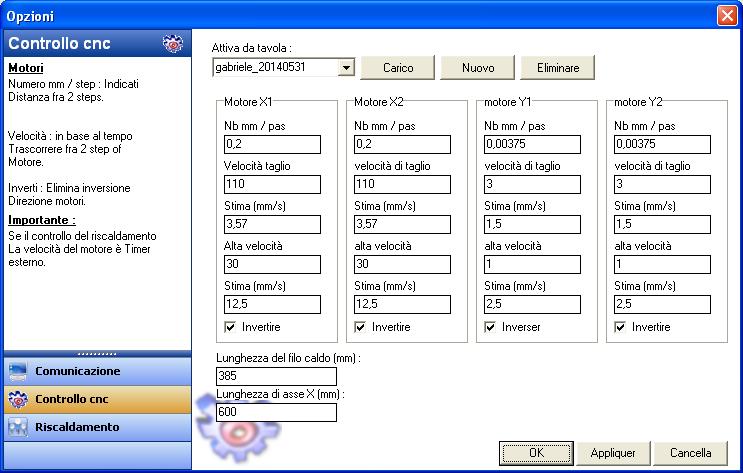
Task: Confirm settings with the OK button
Action: 535,453
